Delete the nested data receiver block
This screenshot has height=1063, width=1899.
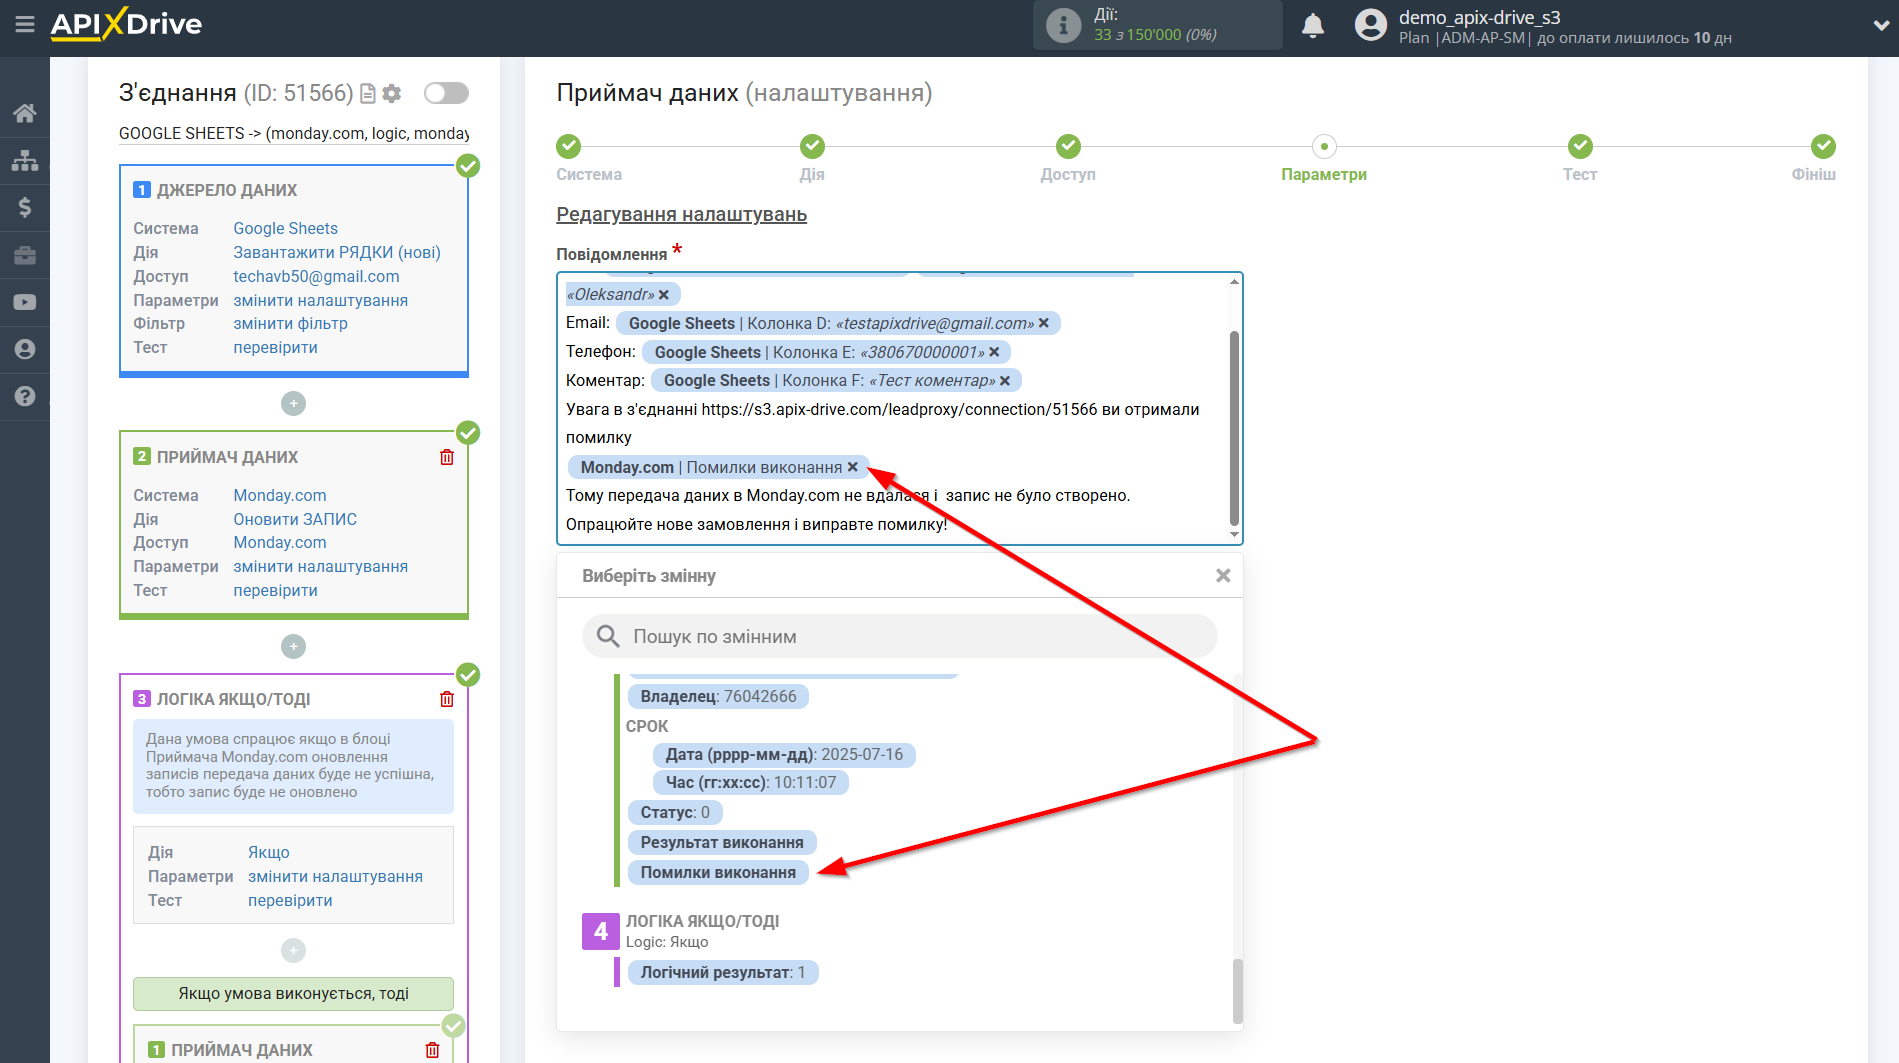[x=432, y=1050]
